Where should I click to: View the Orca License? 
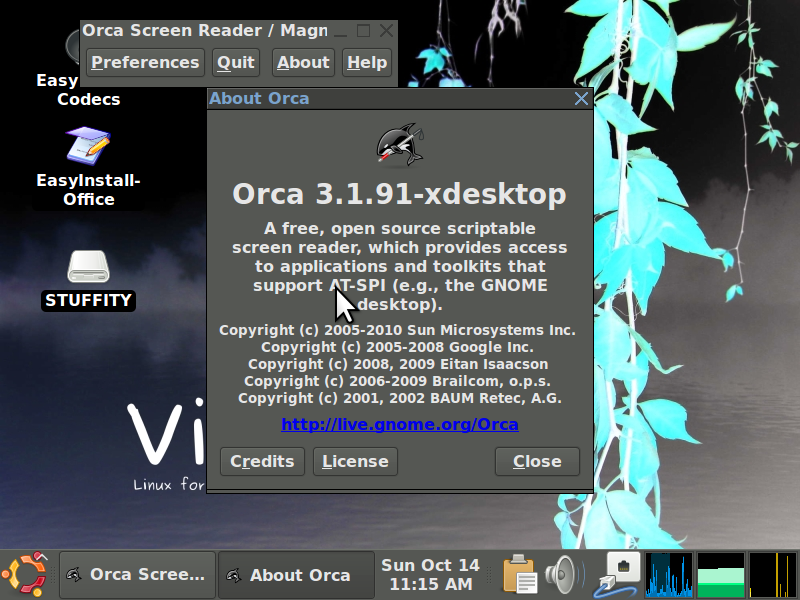coord(355,461)
